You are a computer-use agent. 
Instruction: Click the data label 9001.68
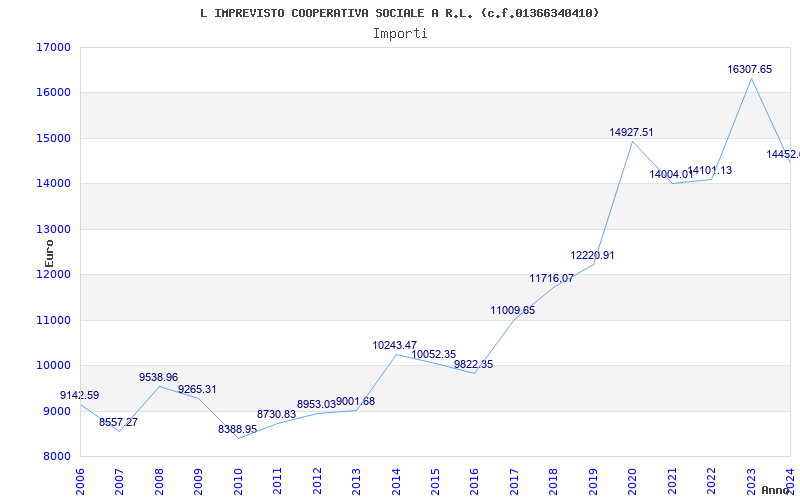[x=356, y=402]
